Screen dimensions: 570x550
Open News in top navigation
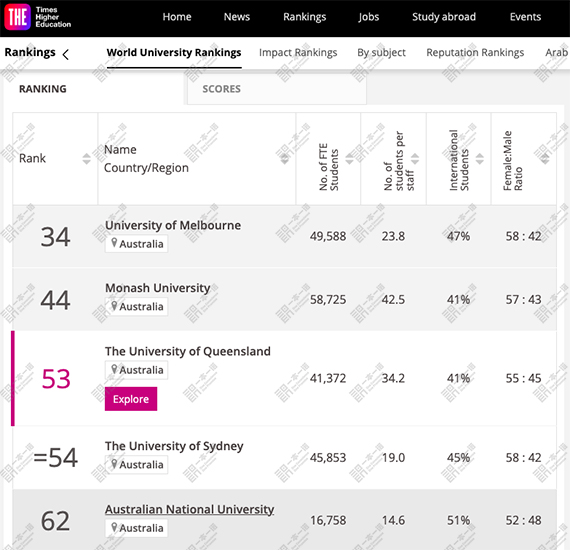(x=237, y=17)
